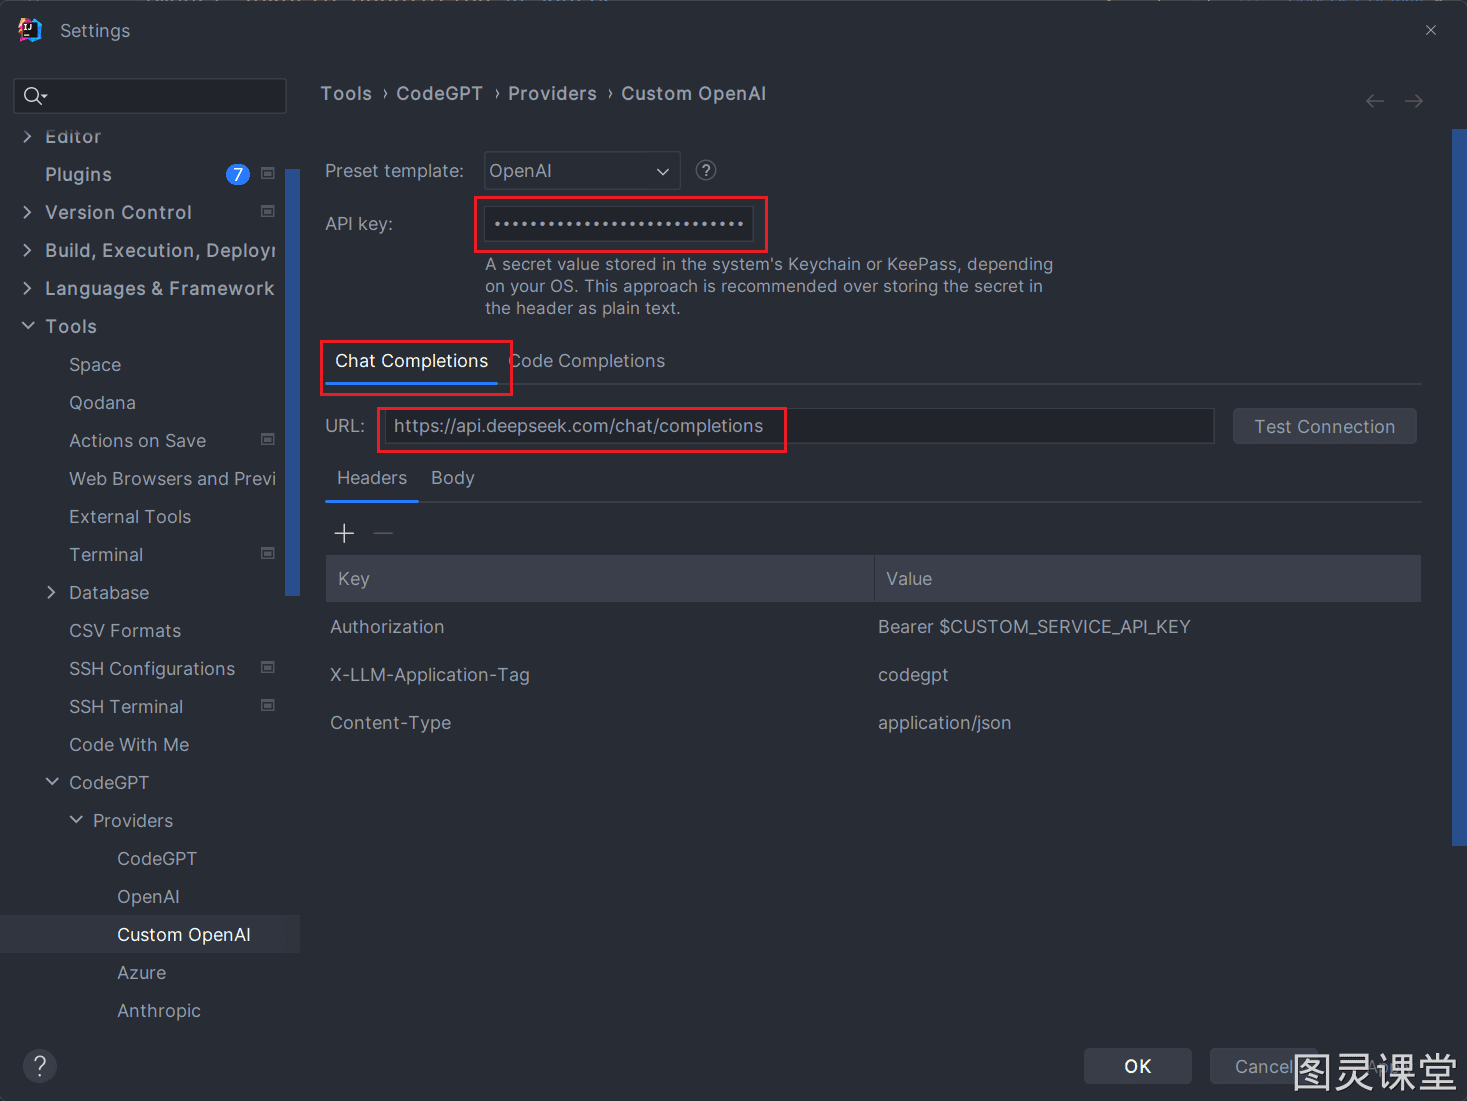Select OpenAI provider in tree
Screen dimensions: 1467x1101
pos(148,897)
